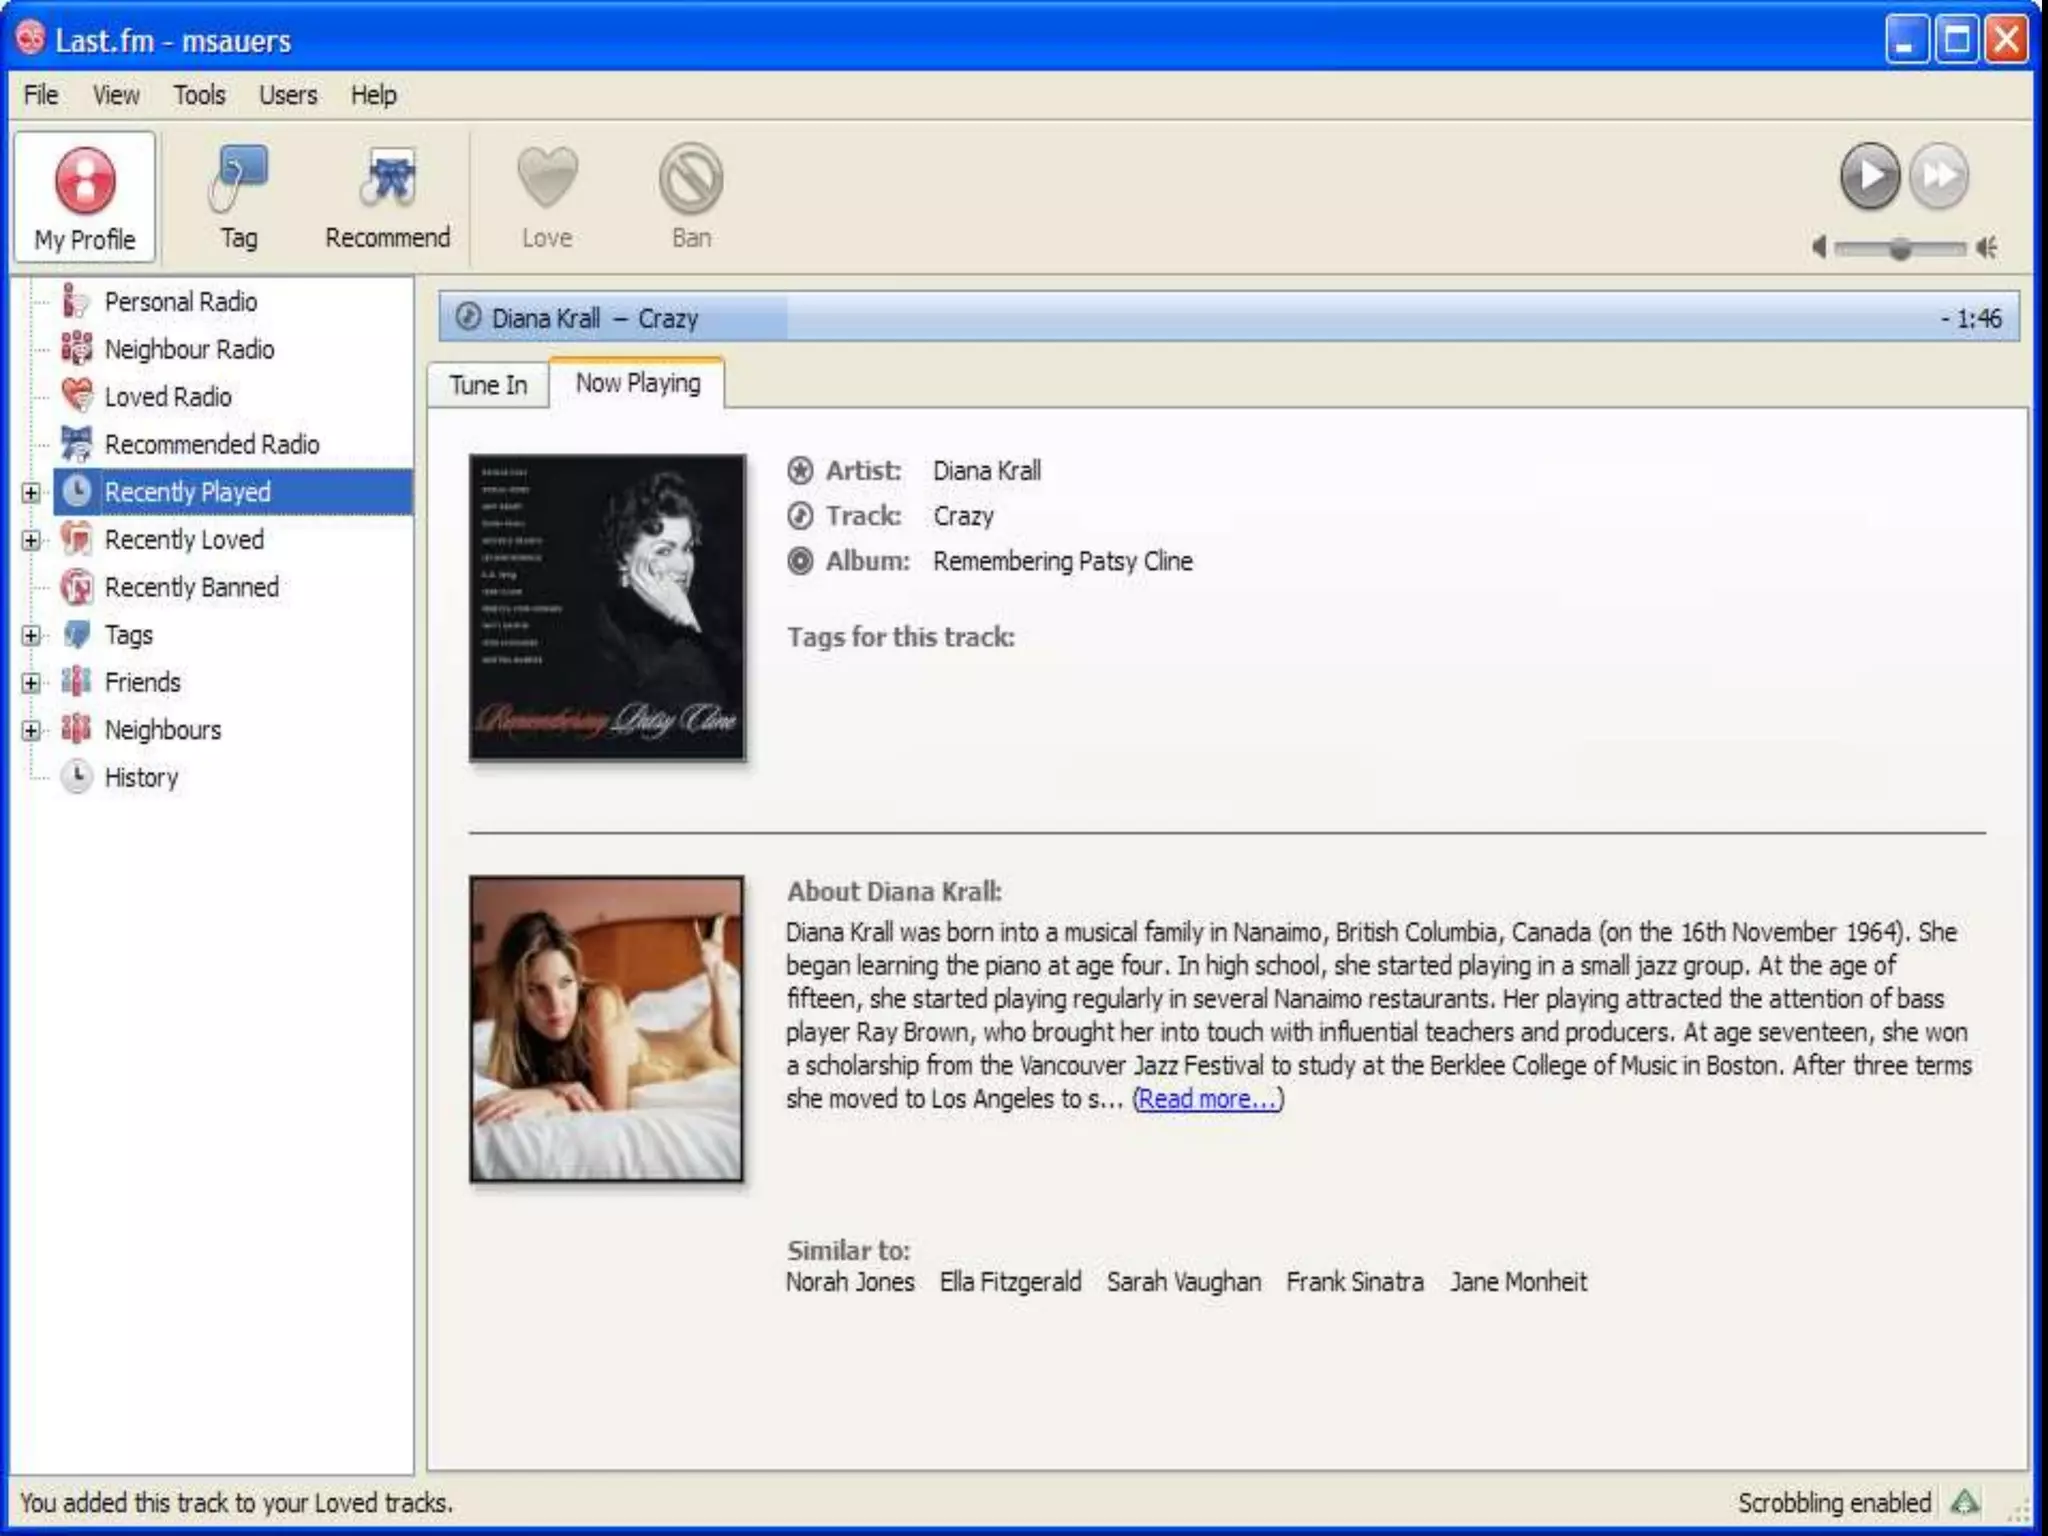Open similar artist Ella Fitzgerald
Image resolution: width=2048 pixels, height=1536 pixels.
(1010, 1282)
